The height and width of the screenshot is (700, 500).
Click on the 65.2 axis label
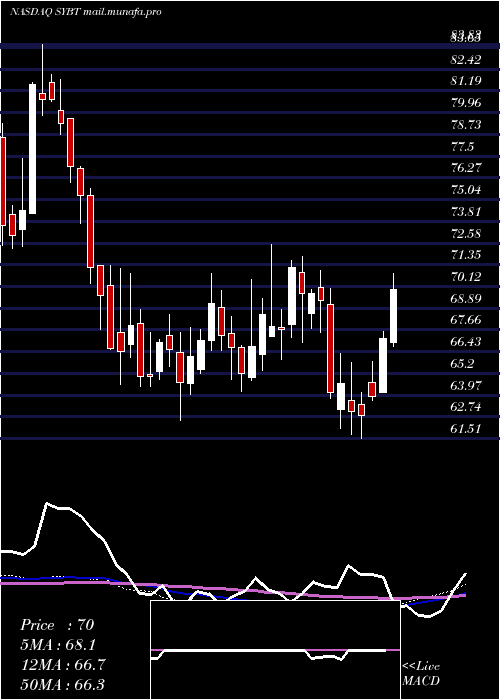462,363
